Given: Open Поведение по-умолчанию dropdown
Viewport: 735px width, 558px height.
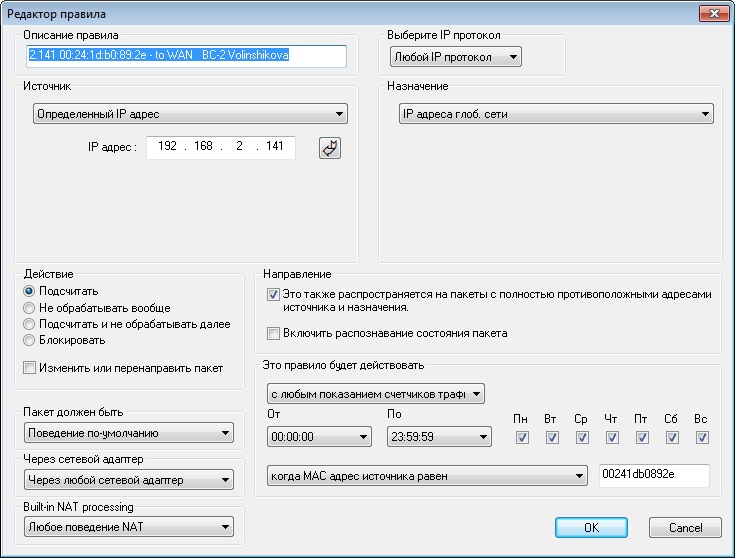Looking at the screenshot, I should click(x=128, y=433).
